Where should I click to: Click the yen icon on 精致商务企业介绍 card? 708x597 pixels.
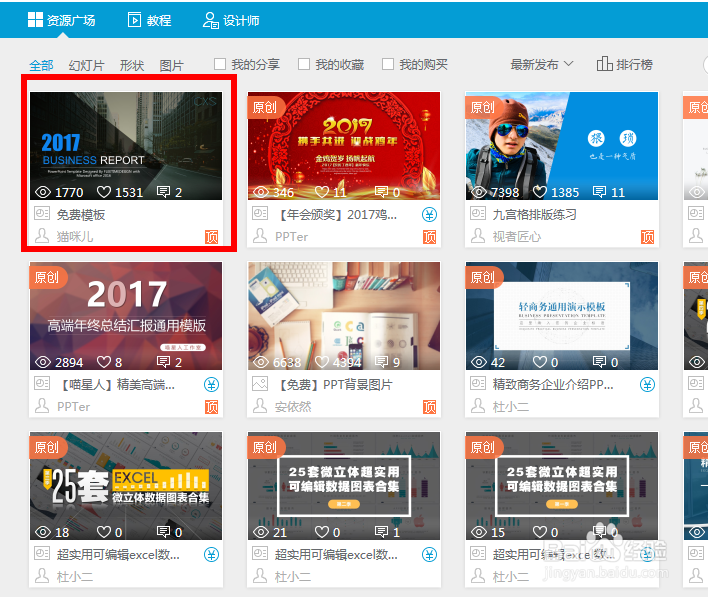(x=647, y=384)
